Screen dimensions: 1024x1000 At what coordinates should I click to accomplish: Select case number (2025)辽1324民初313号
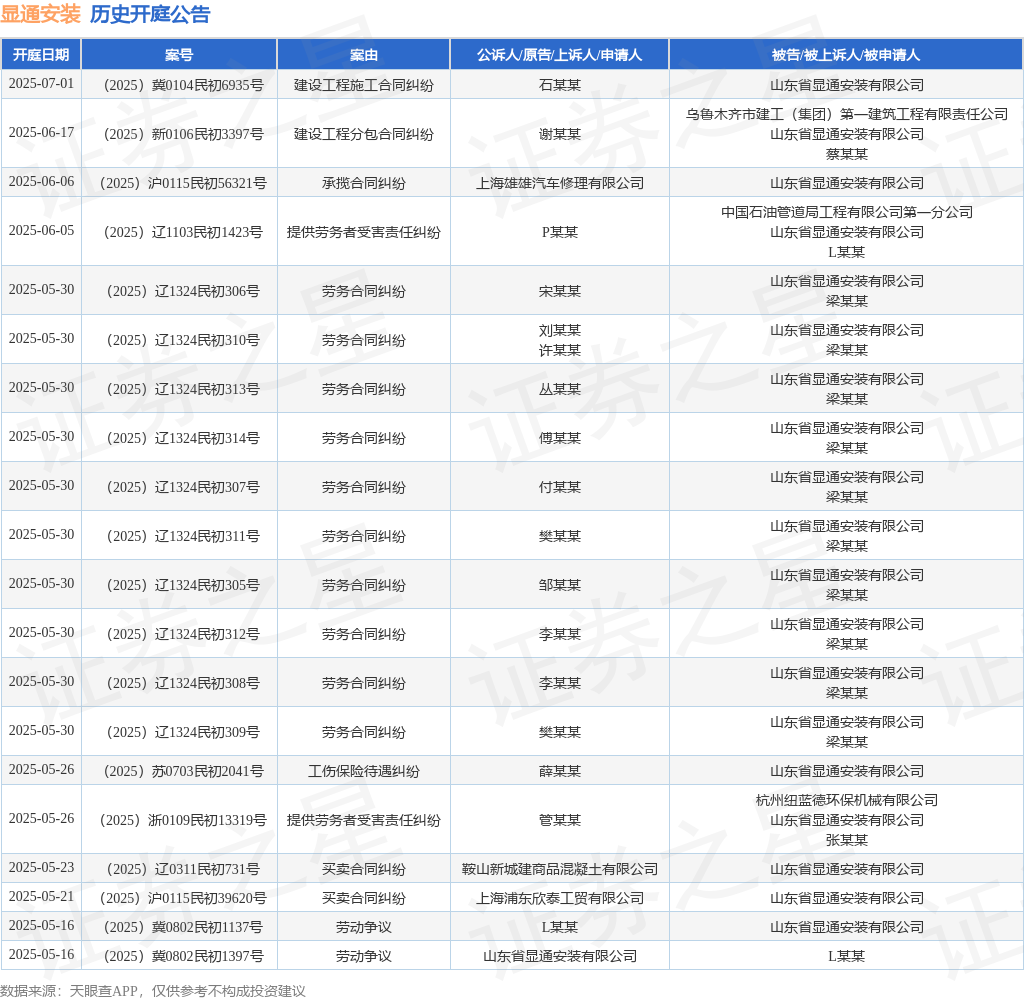point(183,389)
